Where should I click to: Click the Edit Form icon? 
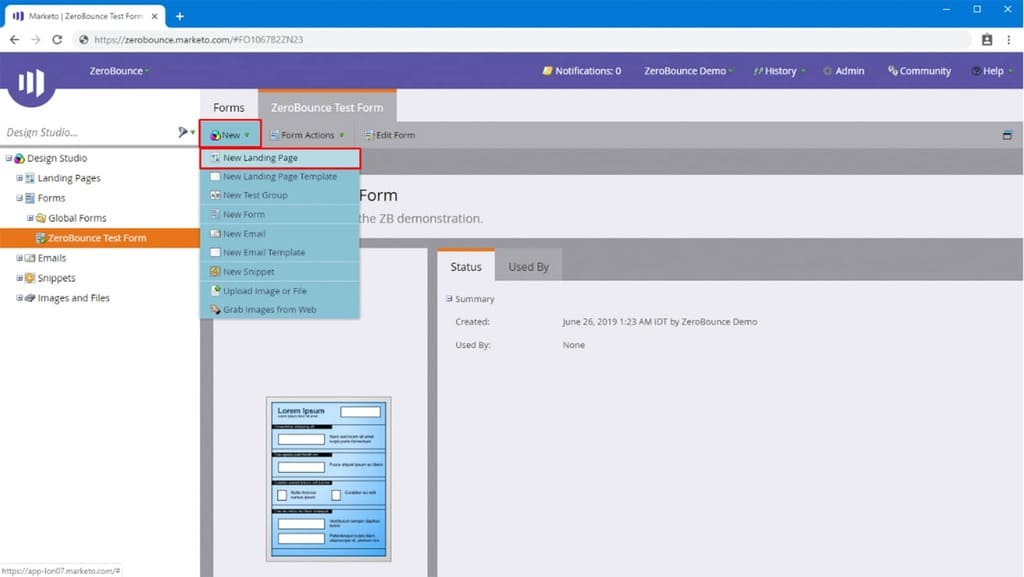[370, 135]
